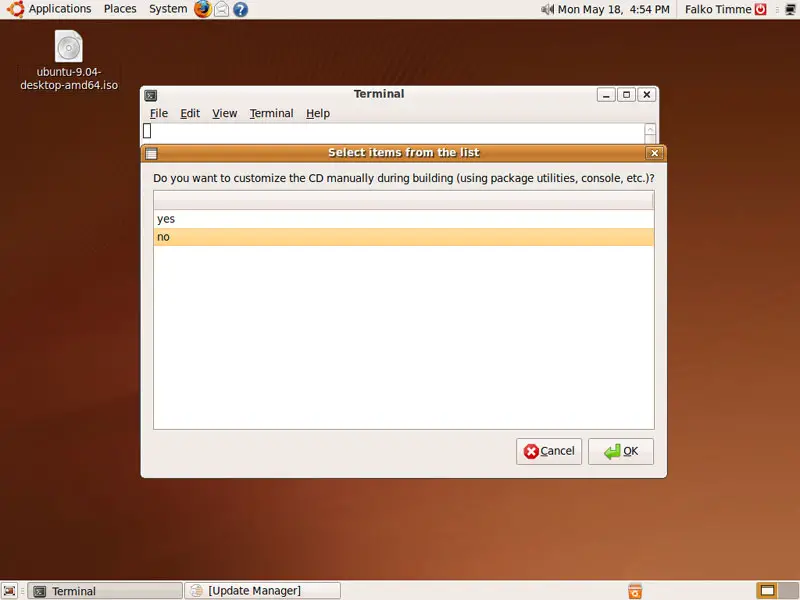Click the Terminal scrollbar up arrow

click(x=650, y=130)
